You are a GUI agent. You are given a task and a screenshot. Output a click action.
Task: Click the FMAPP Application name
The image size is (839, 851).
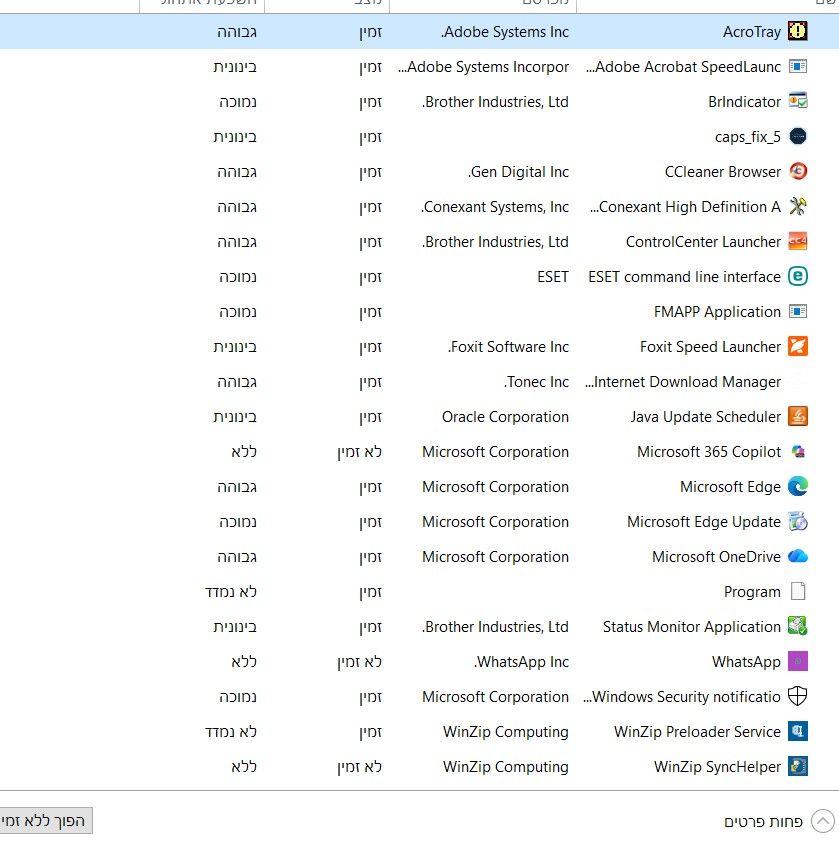click(717, 312)
